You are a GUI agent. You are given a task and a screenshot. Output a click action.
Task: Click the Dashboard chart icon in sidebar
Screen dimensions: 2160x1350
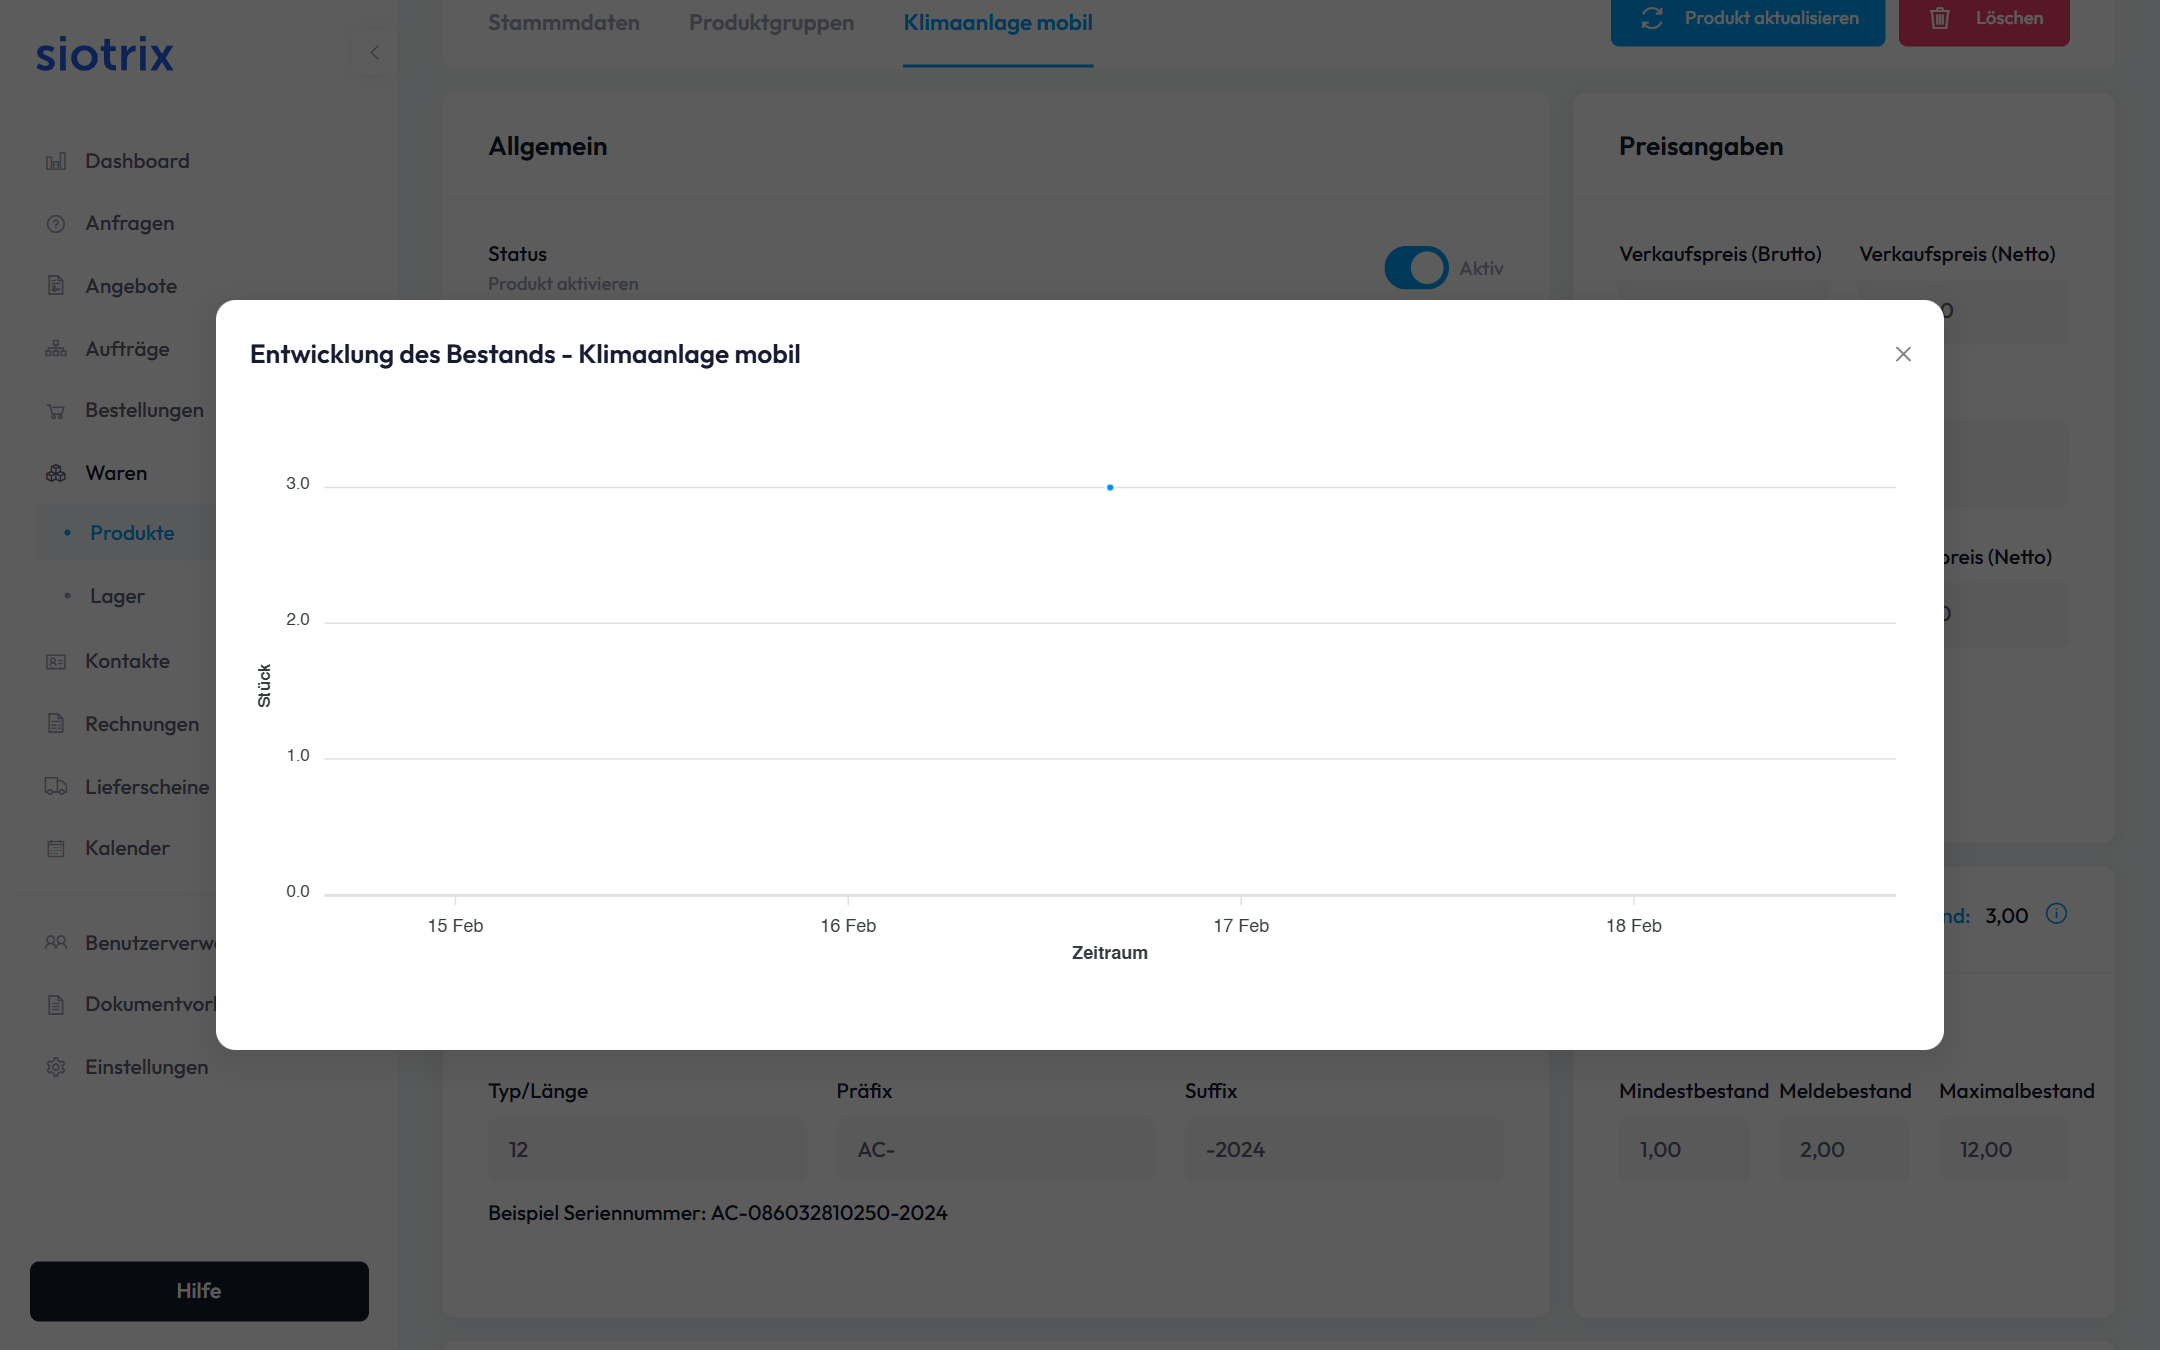[56, 161]
